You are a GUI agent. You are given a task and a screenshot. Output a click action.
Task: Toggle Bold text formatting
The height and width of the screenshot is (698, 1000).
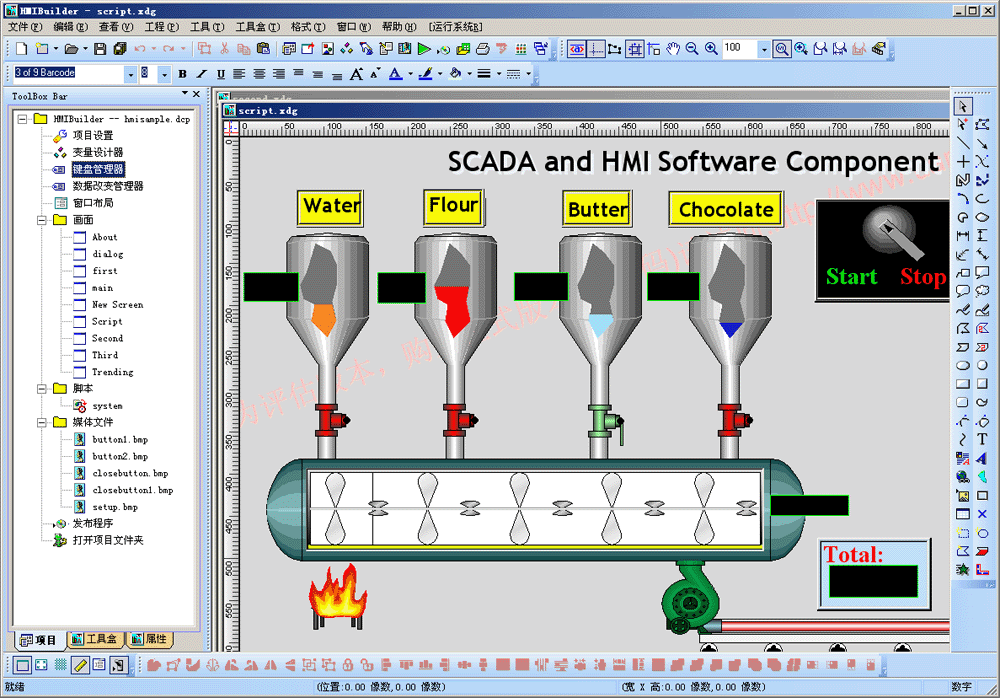click(x=182, y=74)
